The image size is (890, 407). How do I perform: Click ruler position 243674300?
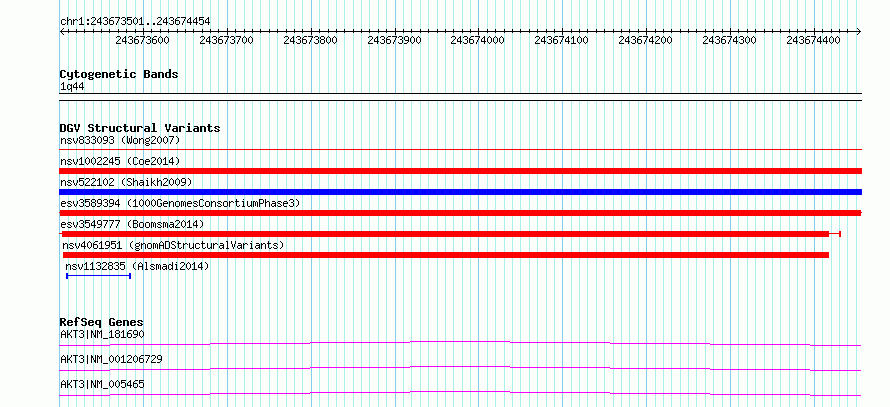730,40
